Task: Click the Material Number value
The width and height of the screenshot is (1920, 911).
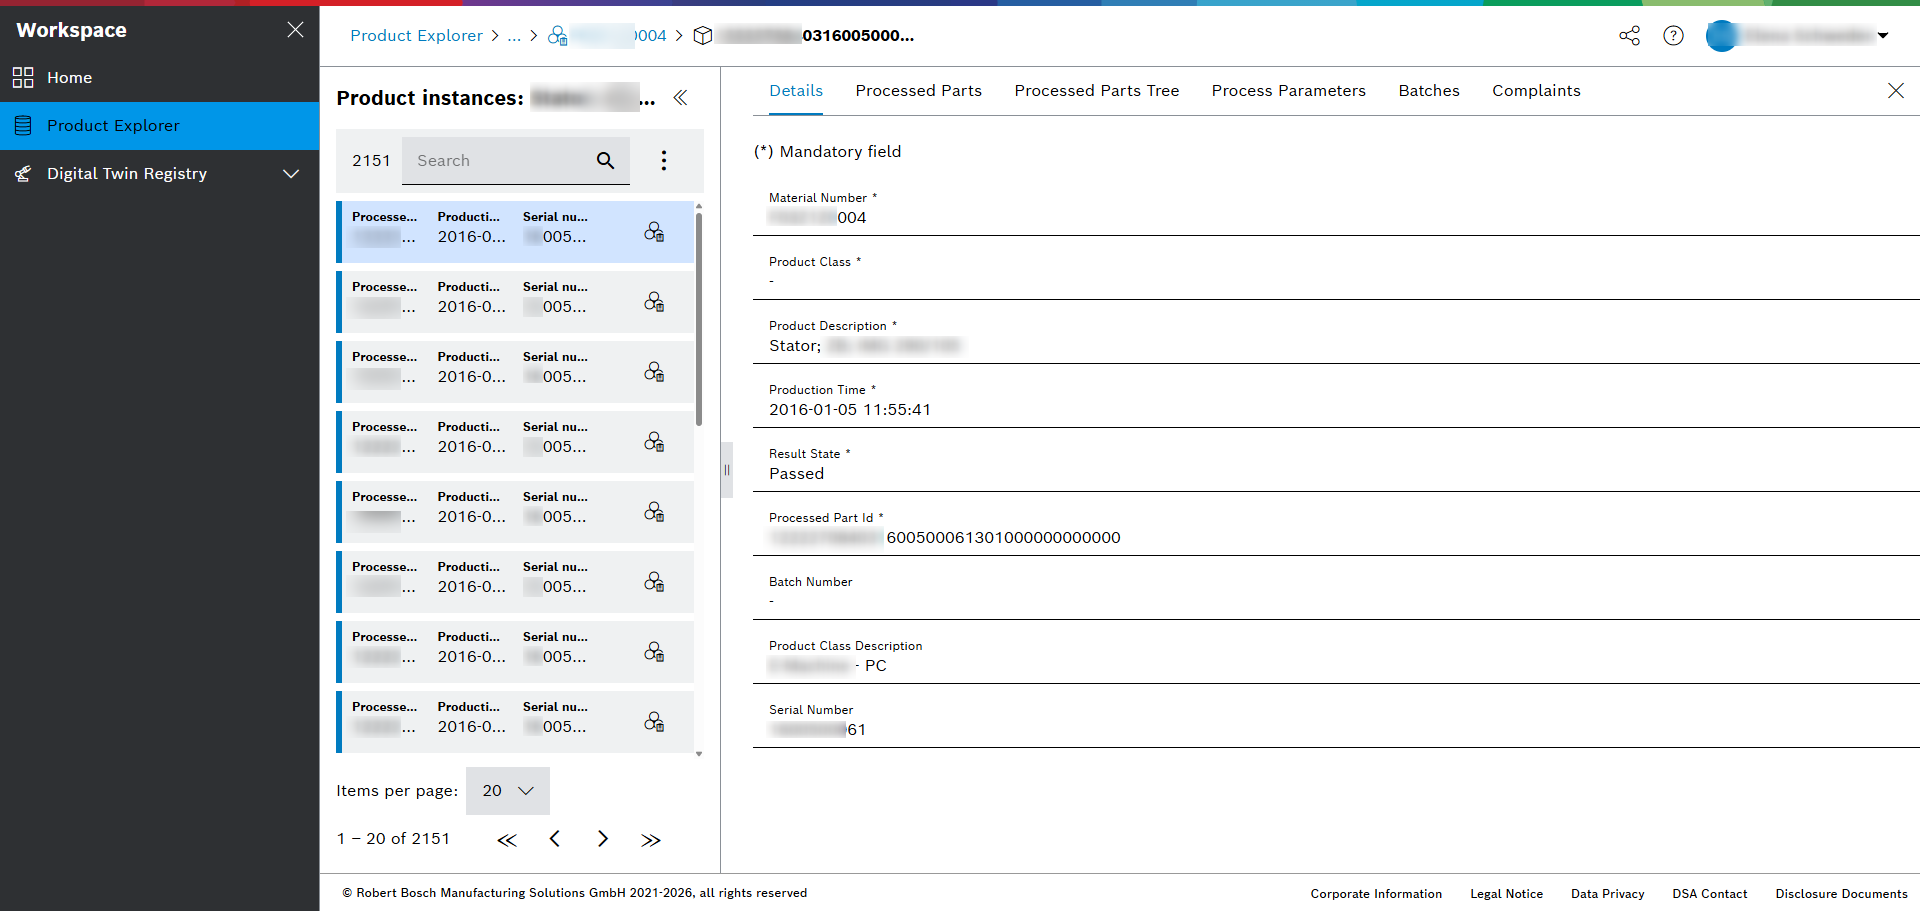Action: click(x=818, y=218)
